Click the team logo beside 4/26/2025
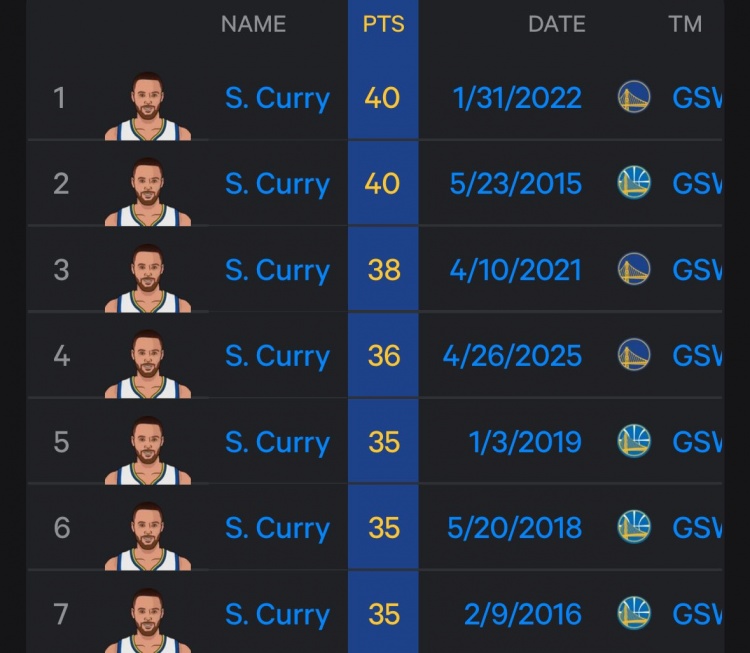Viewport: 750px width, 653px height. coord(634,356)
